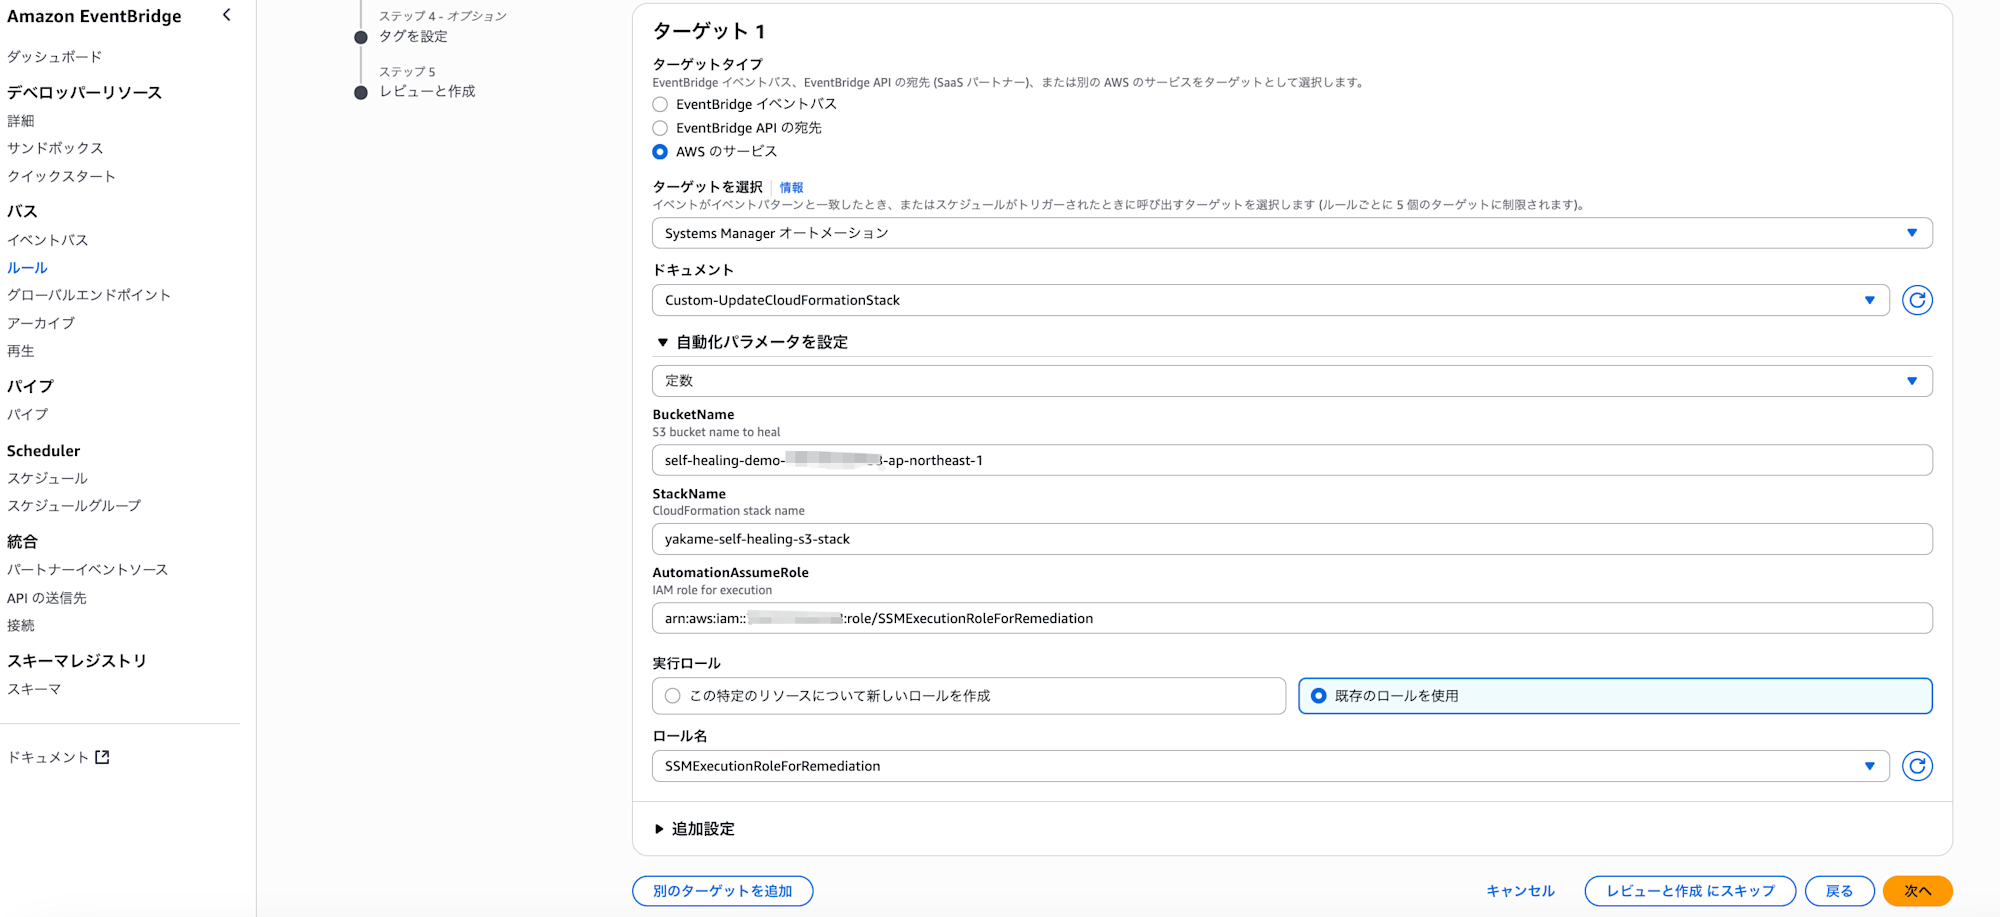Image resolution: width=2000 pixels, height=917 pixels.
Task: Open the Custom-UpdateCloudFormationStack document dropdown
Action: pos(1270,300)
